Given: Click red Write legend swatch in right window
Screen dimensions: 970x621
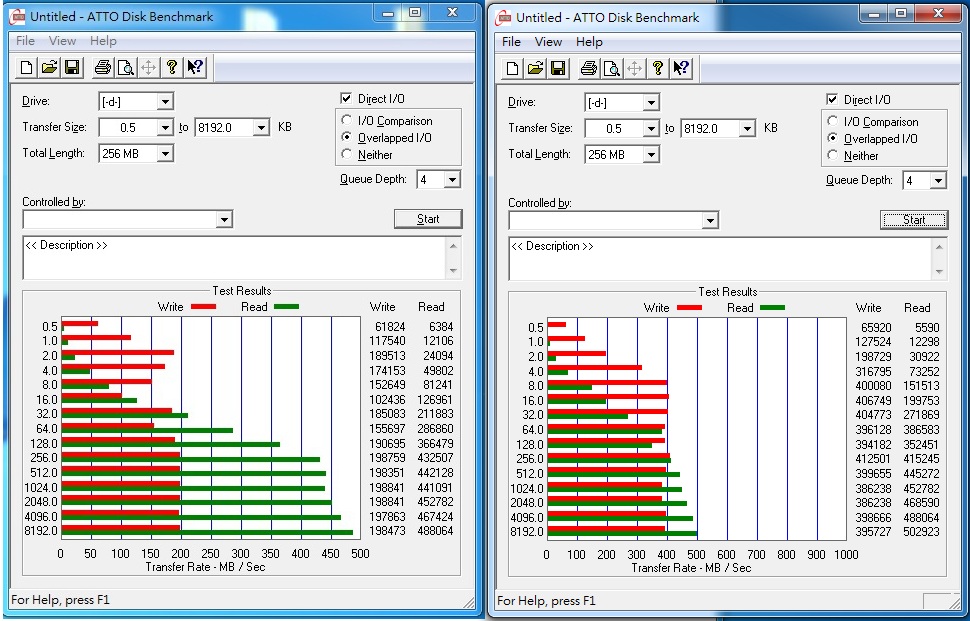Looking at the screenshot, I should pos(689,308).
